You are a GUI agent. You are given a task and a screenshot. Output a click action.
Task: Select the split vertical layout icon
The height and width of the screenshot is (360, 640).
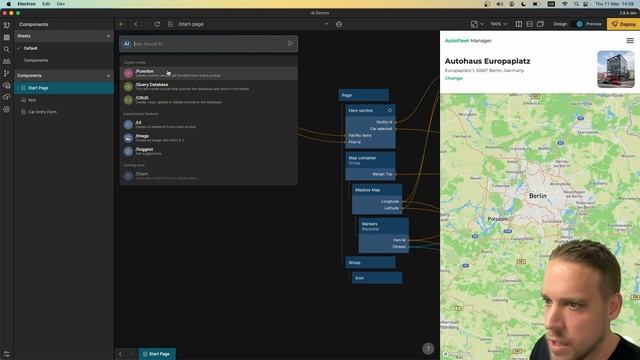click(x=519, y=24)
